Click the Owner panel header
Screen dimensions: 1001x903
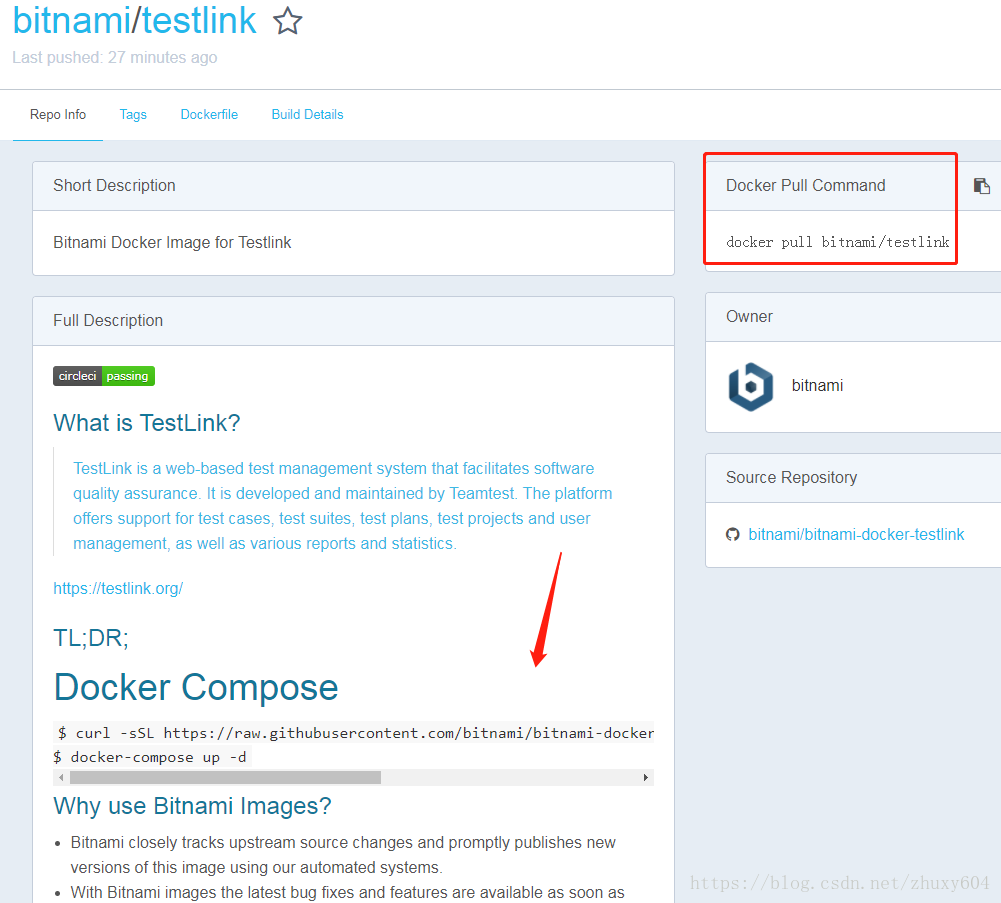pos(853,317)
